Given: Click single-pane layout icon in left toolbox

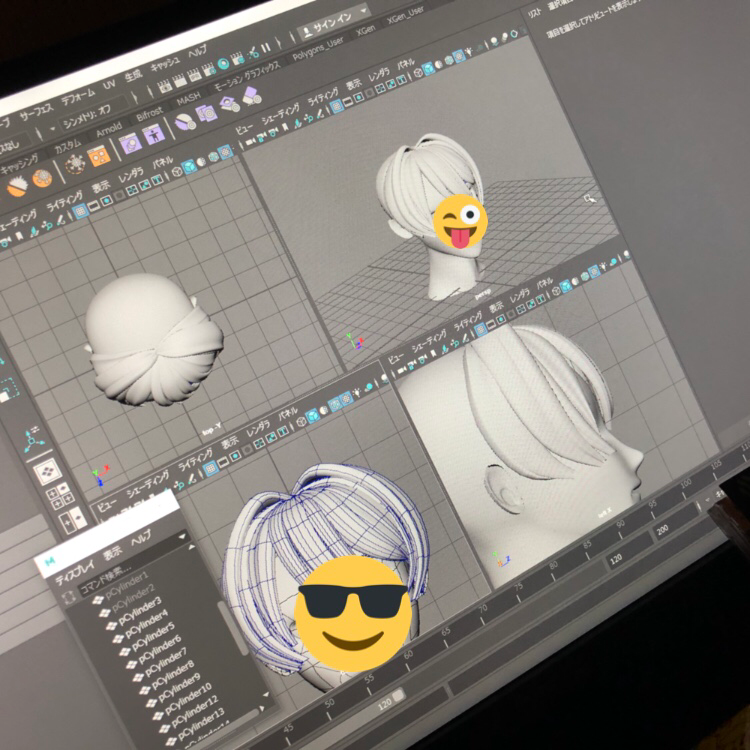Looking at the screenshot, I should pos(48,471).
